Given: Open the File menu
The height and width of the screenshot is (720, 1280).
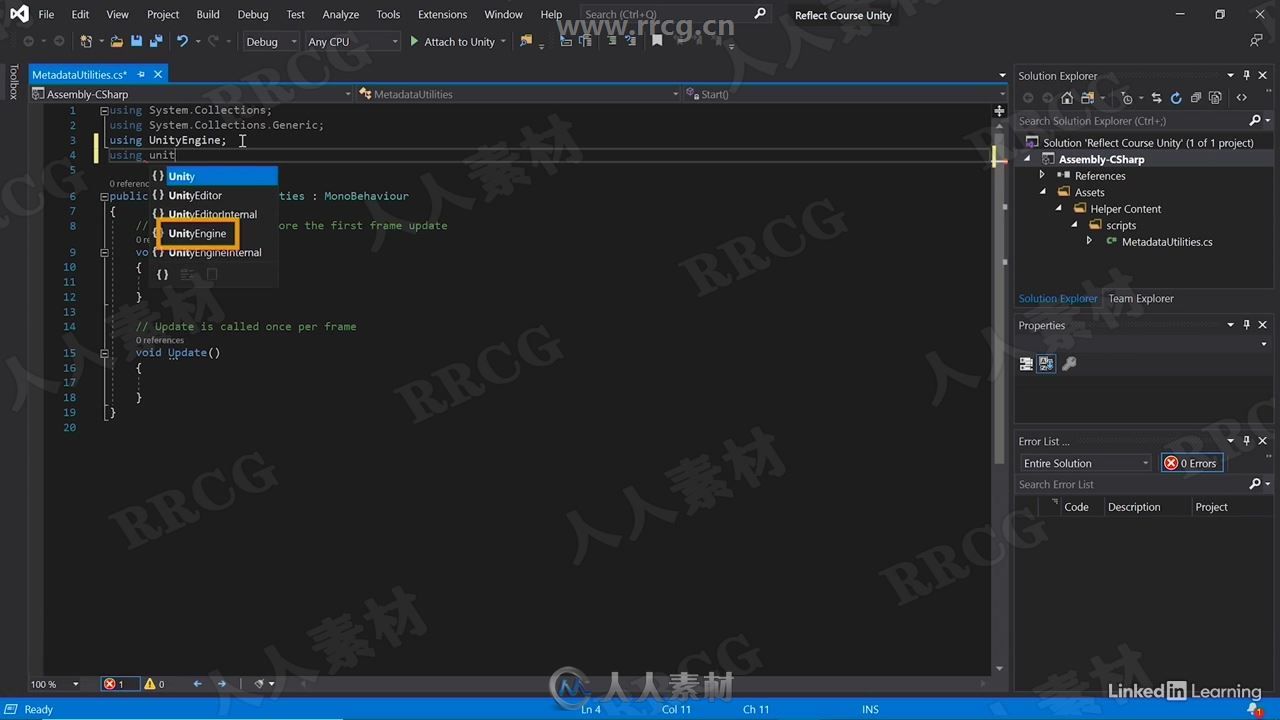Looking at the screenshot, I should pyautogui.click(x=46, y=14).
